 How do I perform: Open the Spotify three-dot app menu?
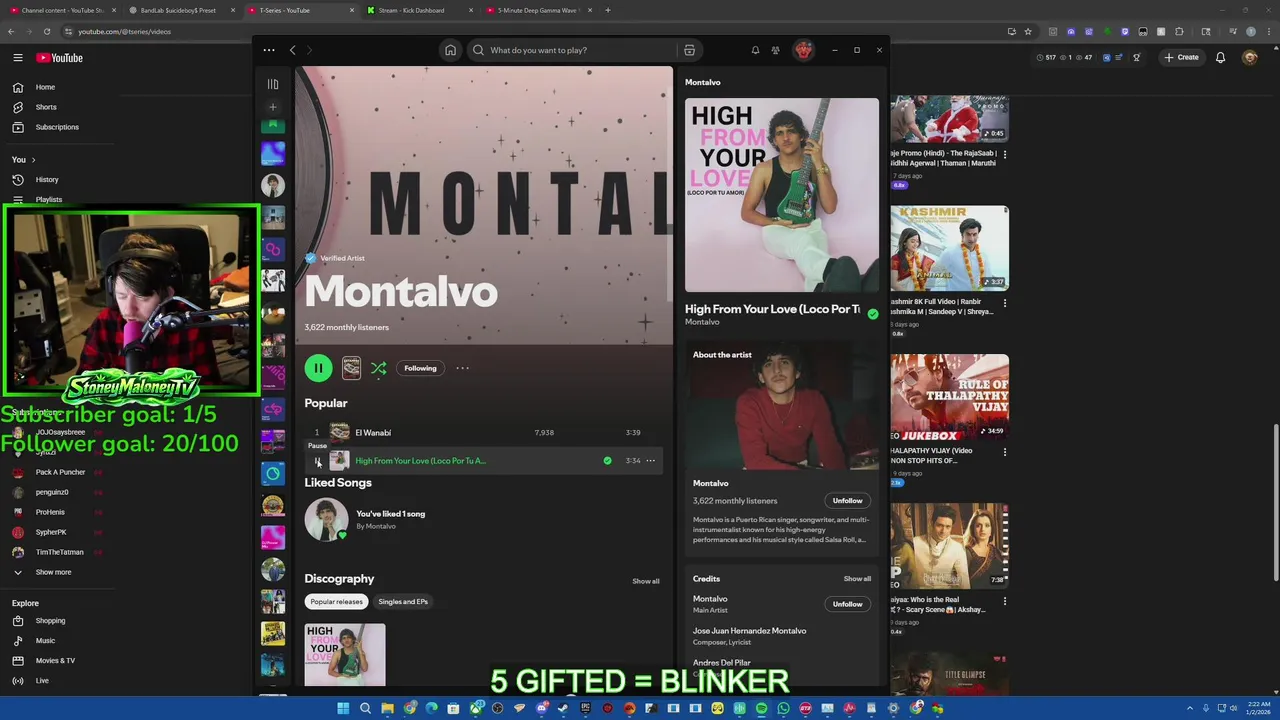(x=269, y=50)
